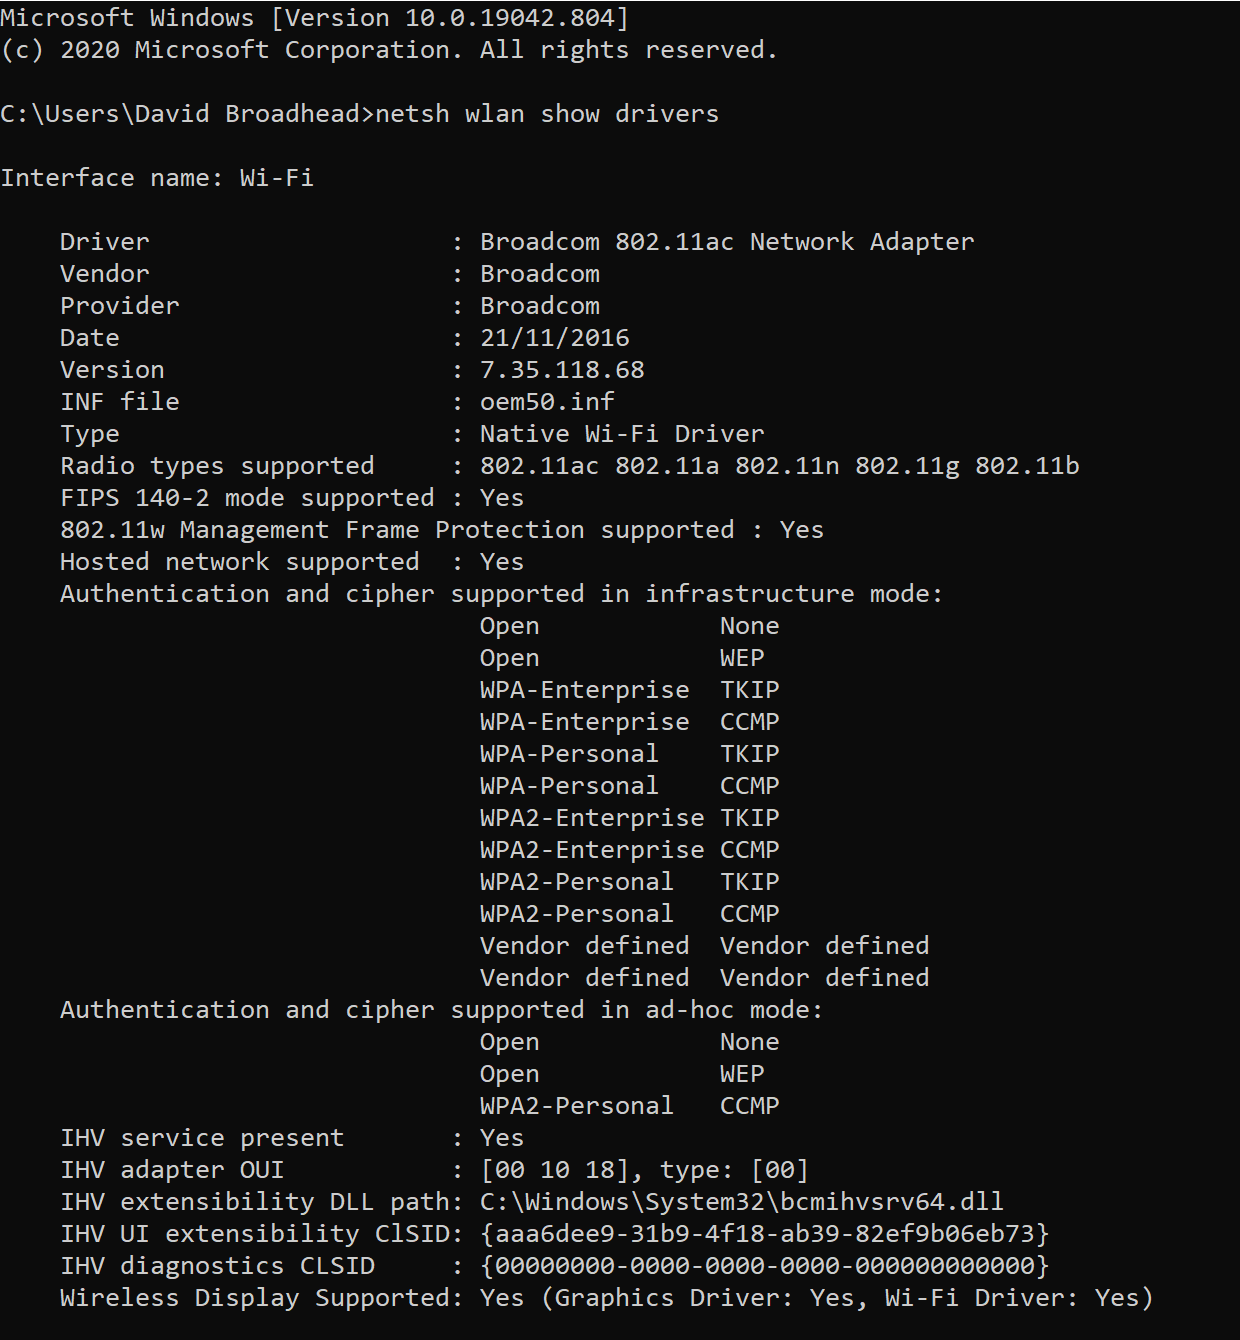Click the 802.11ac radio type entry

[539, 466]
